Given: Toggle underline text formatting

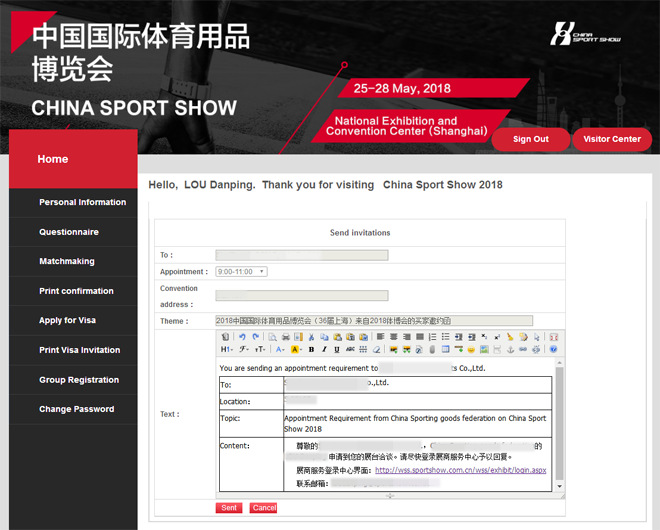Looking at the screenshot, I should click(x=337, y=350).
